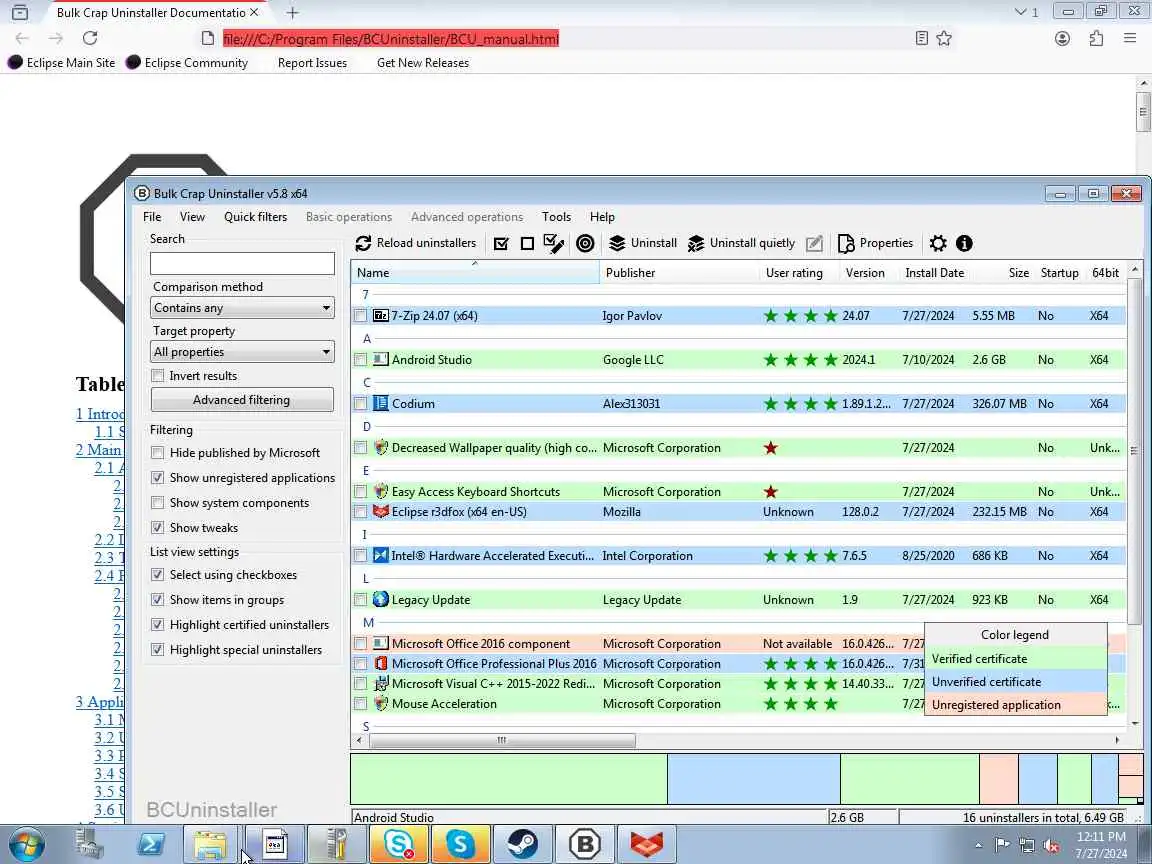Click into the Search text field
This screenshot has height=864, width=1152.
coord(242,264)
